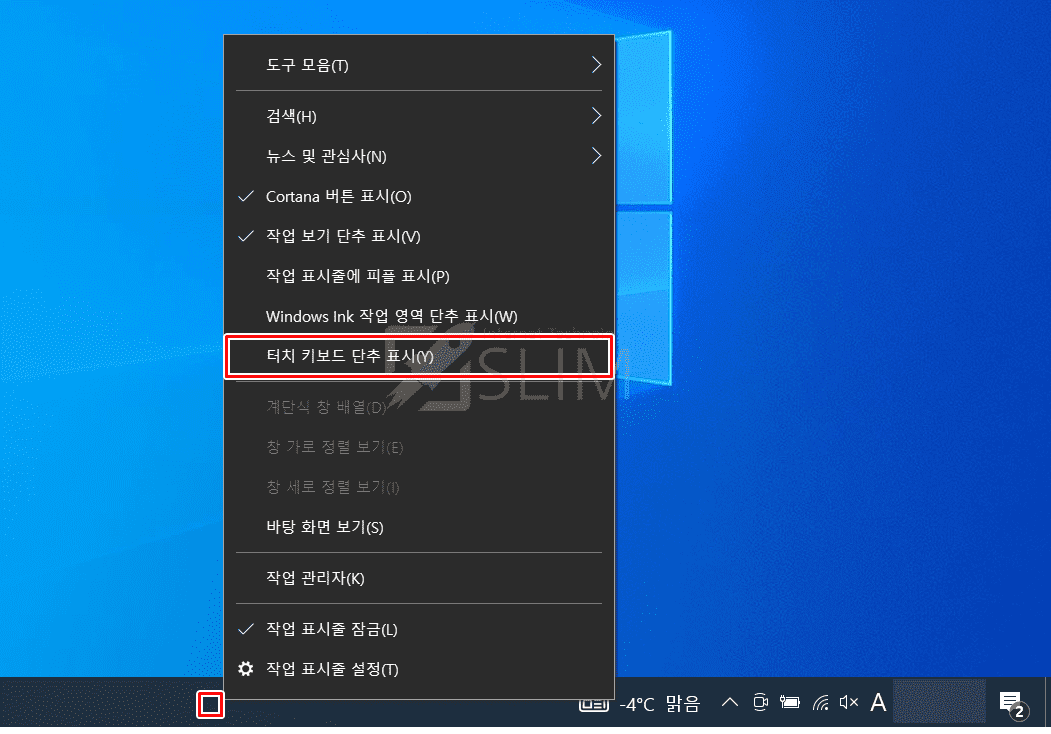This screenshot has width=1051, height=734.
Task: Enable Windows Ink 작업 영역 단추 표시(W)
Action: click(x=419, y=316)
